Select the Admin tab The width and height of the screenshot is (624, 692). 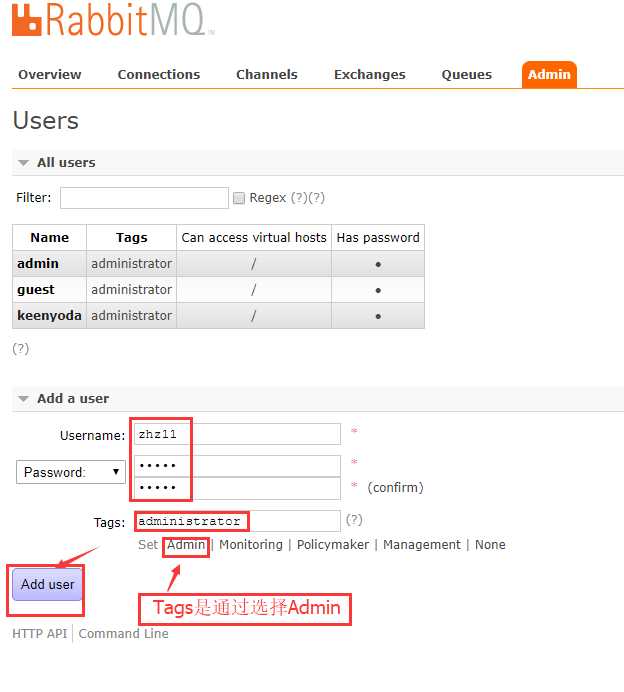pos(549,75)
